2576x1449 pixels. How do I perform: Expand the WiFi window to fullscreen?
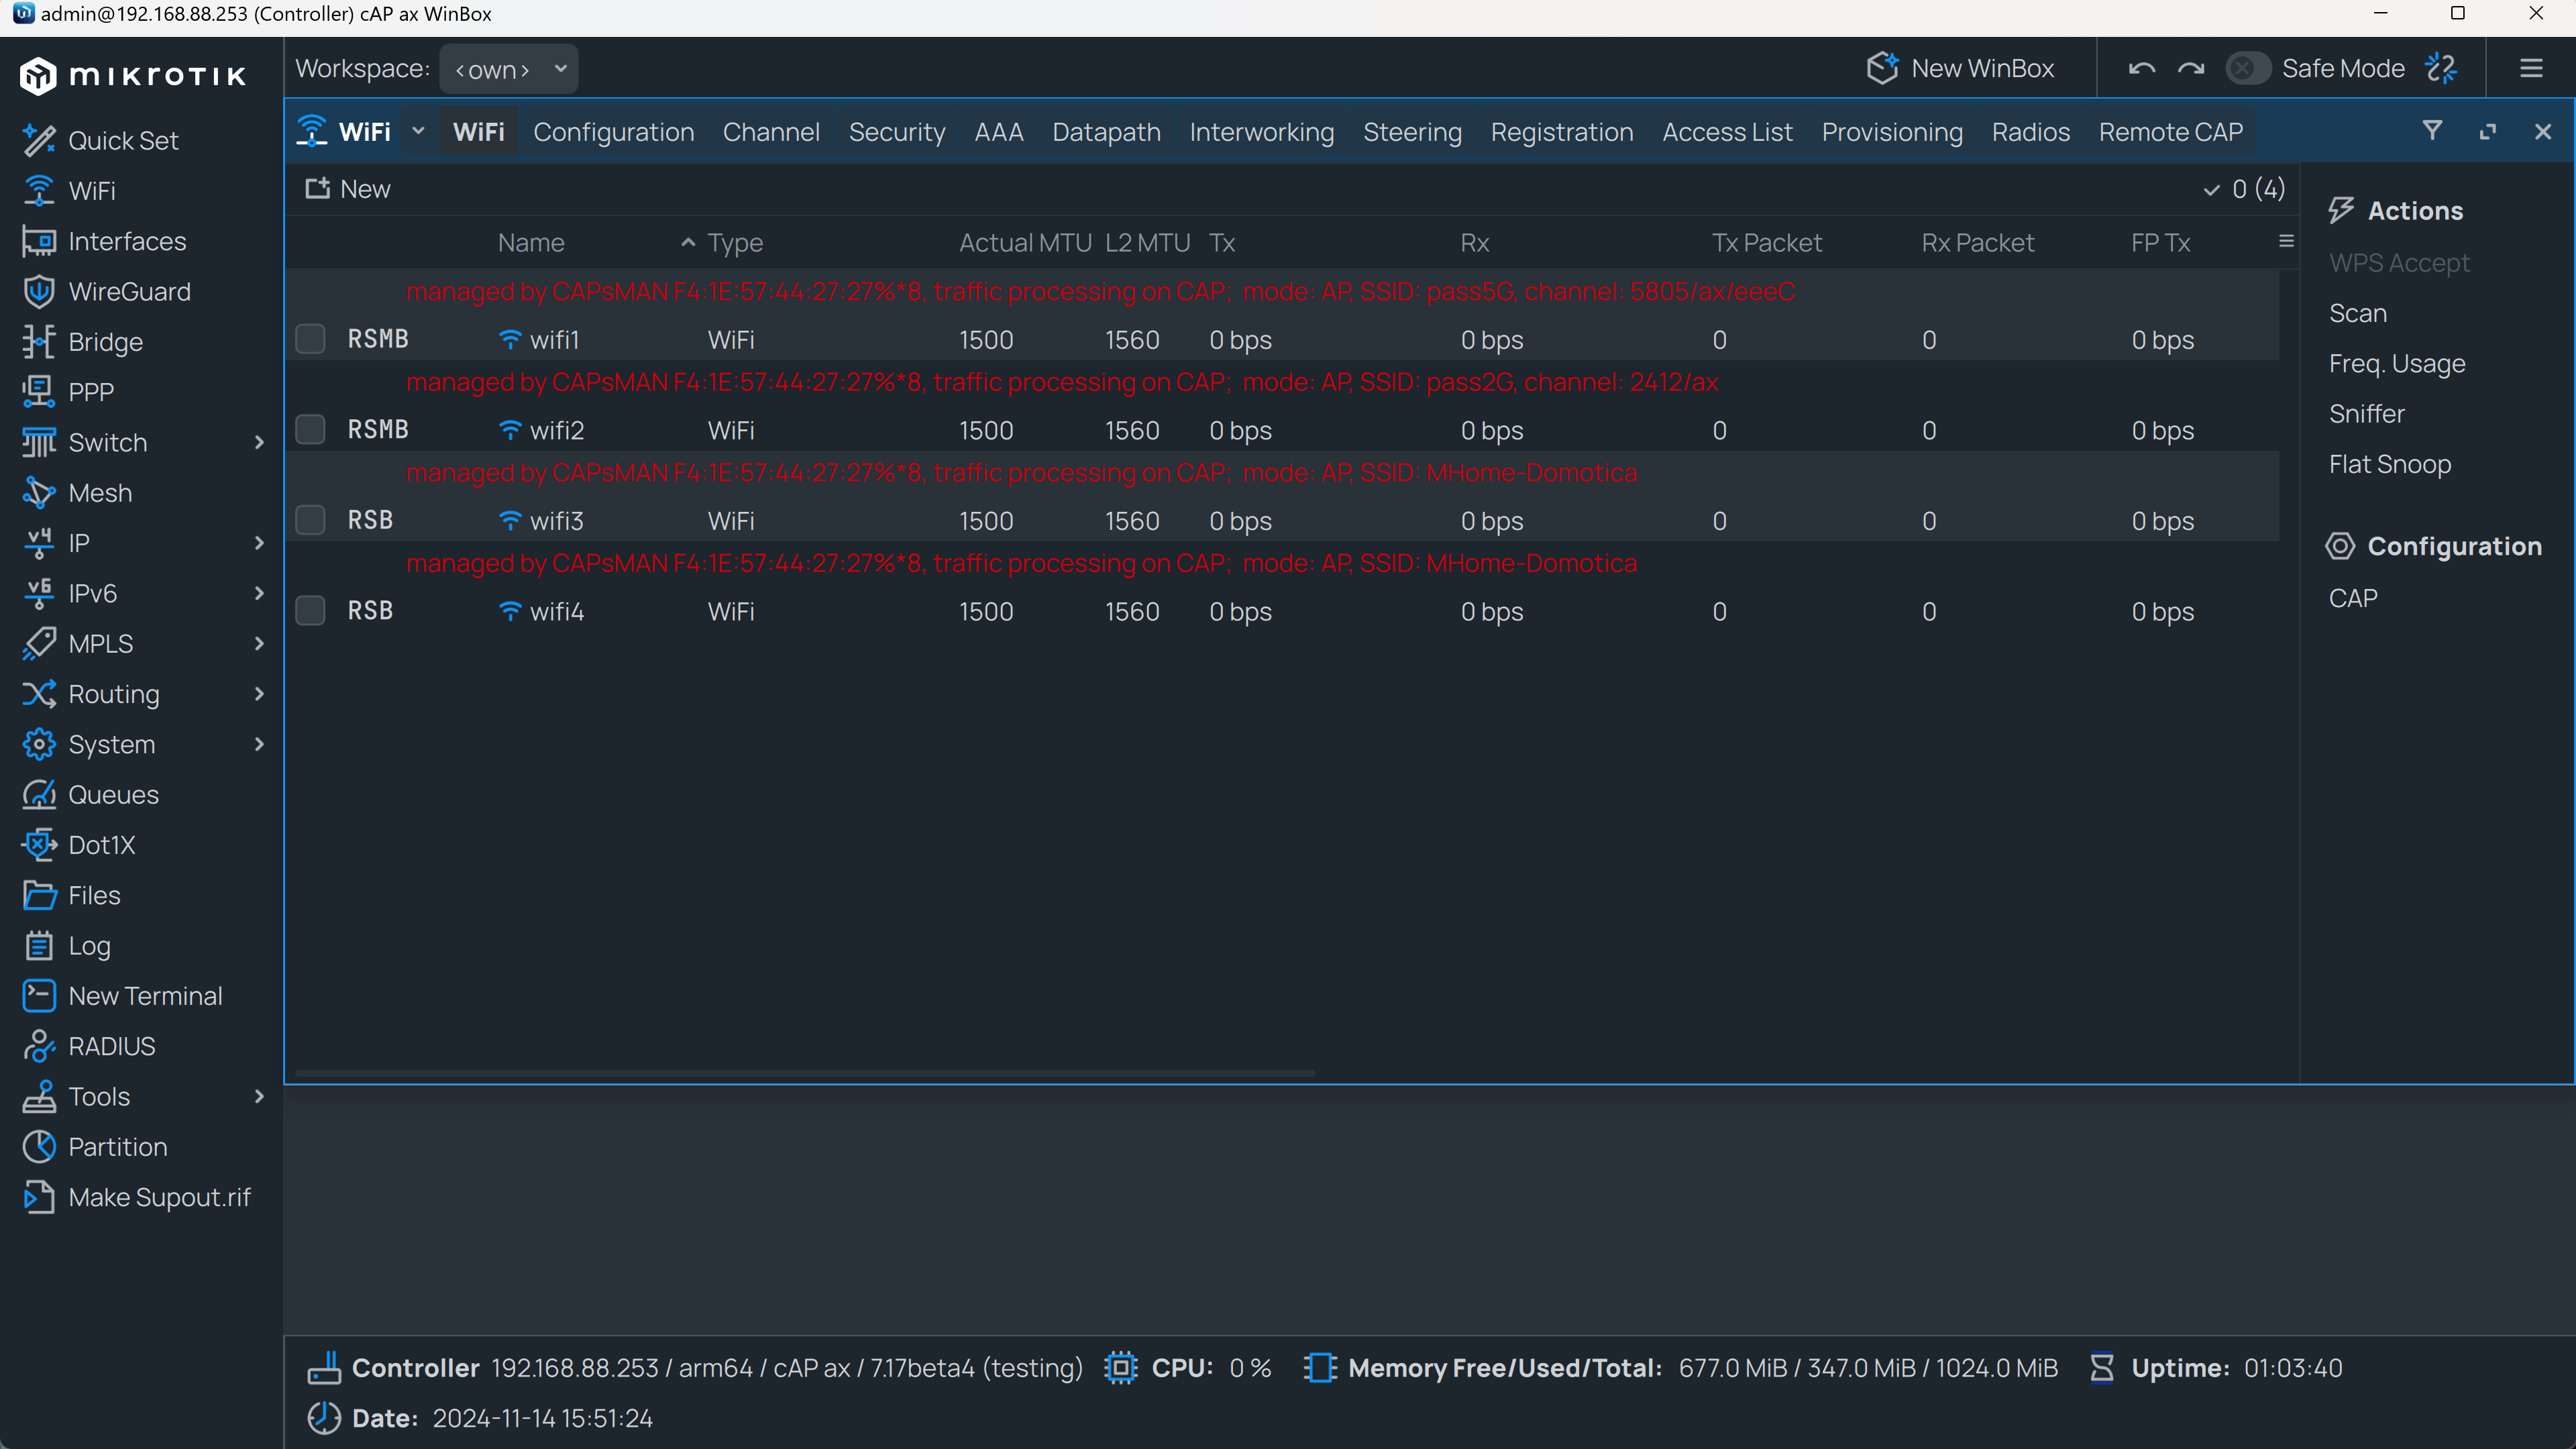click(2488, 131)
